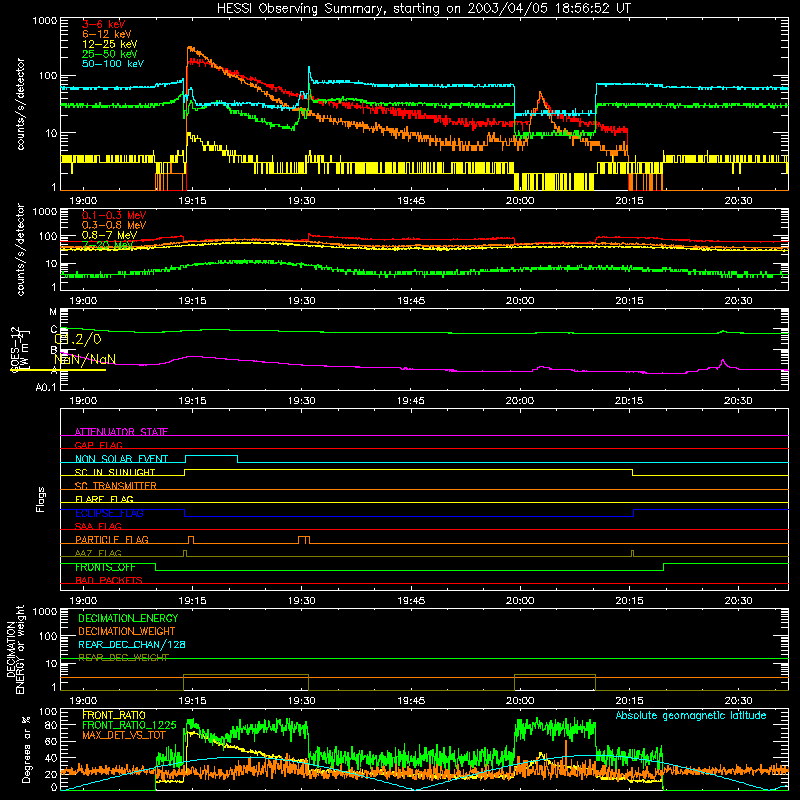Screen dimensions: 800x800
Task: Click the Absolute geomagnetic latitude label
Action: coord(691,715)
